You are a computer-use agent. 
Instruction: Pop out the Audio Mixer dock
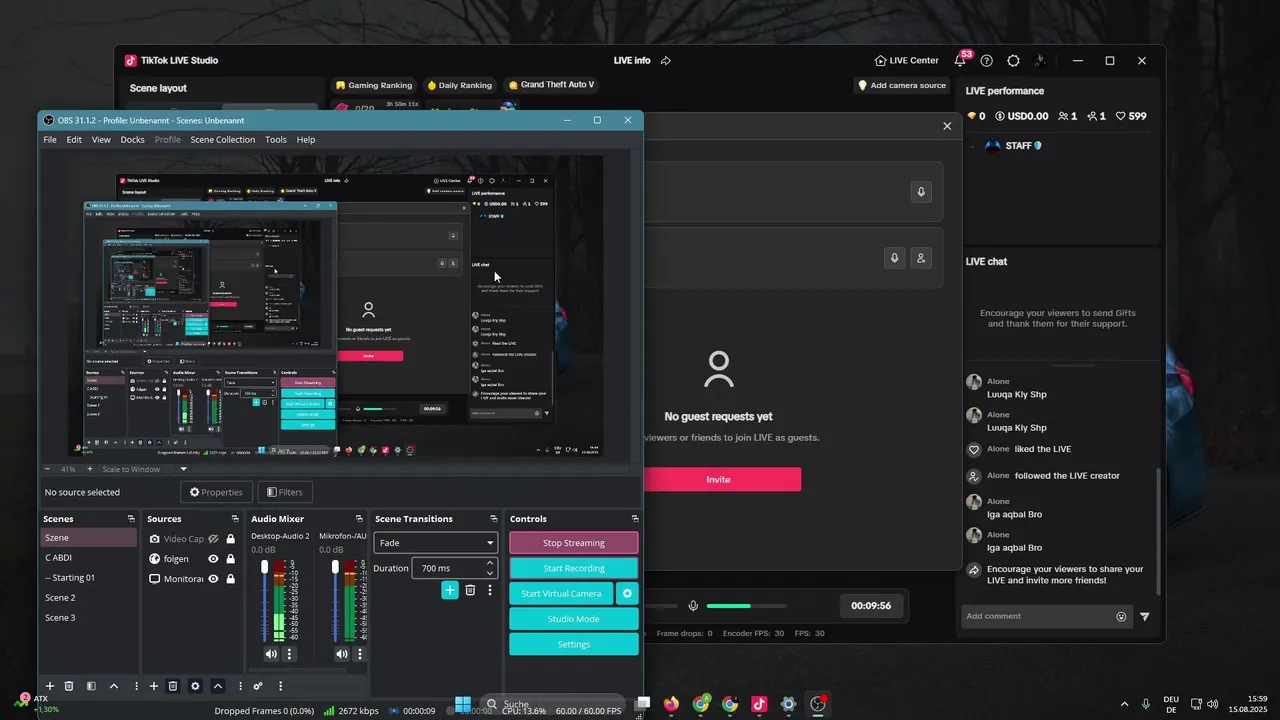(x=359, y=519)
